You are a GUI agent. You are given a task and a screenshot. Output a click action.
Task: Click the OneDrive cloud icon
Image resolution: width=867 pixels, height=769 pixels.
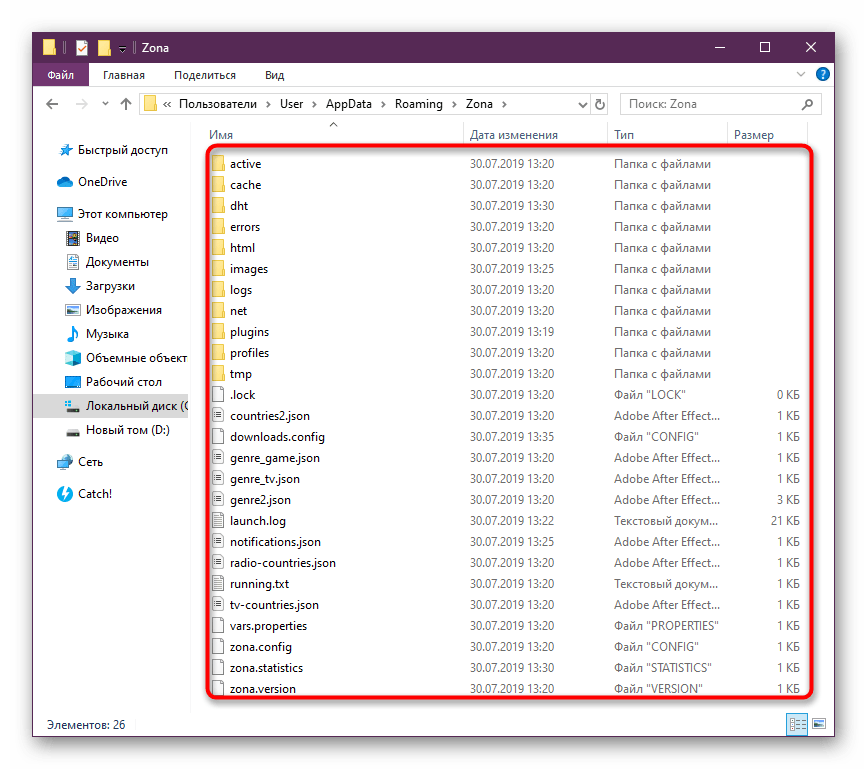coord(66,182)
